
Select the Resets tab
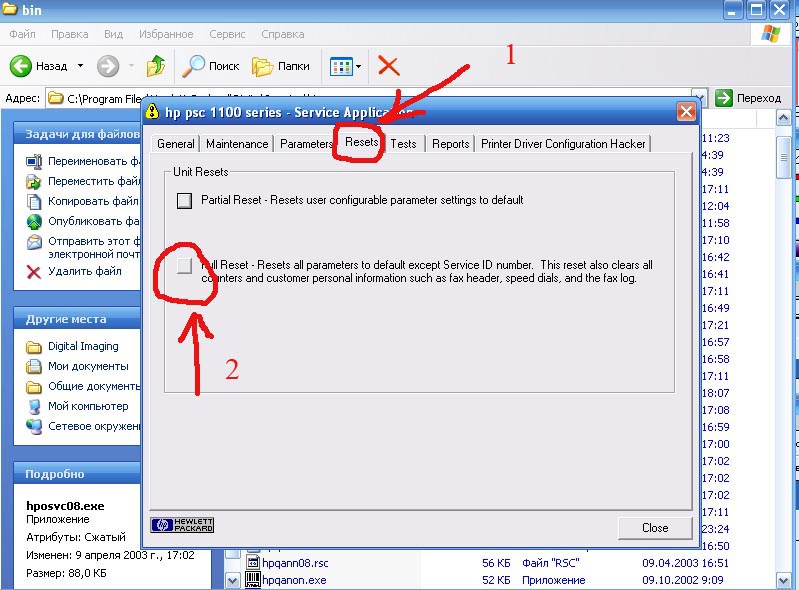(x=361, y=142)
